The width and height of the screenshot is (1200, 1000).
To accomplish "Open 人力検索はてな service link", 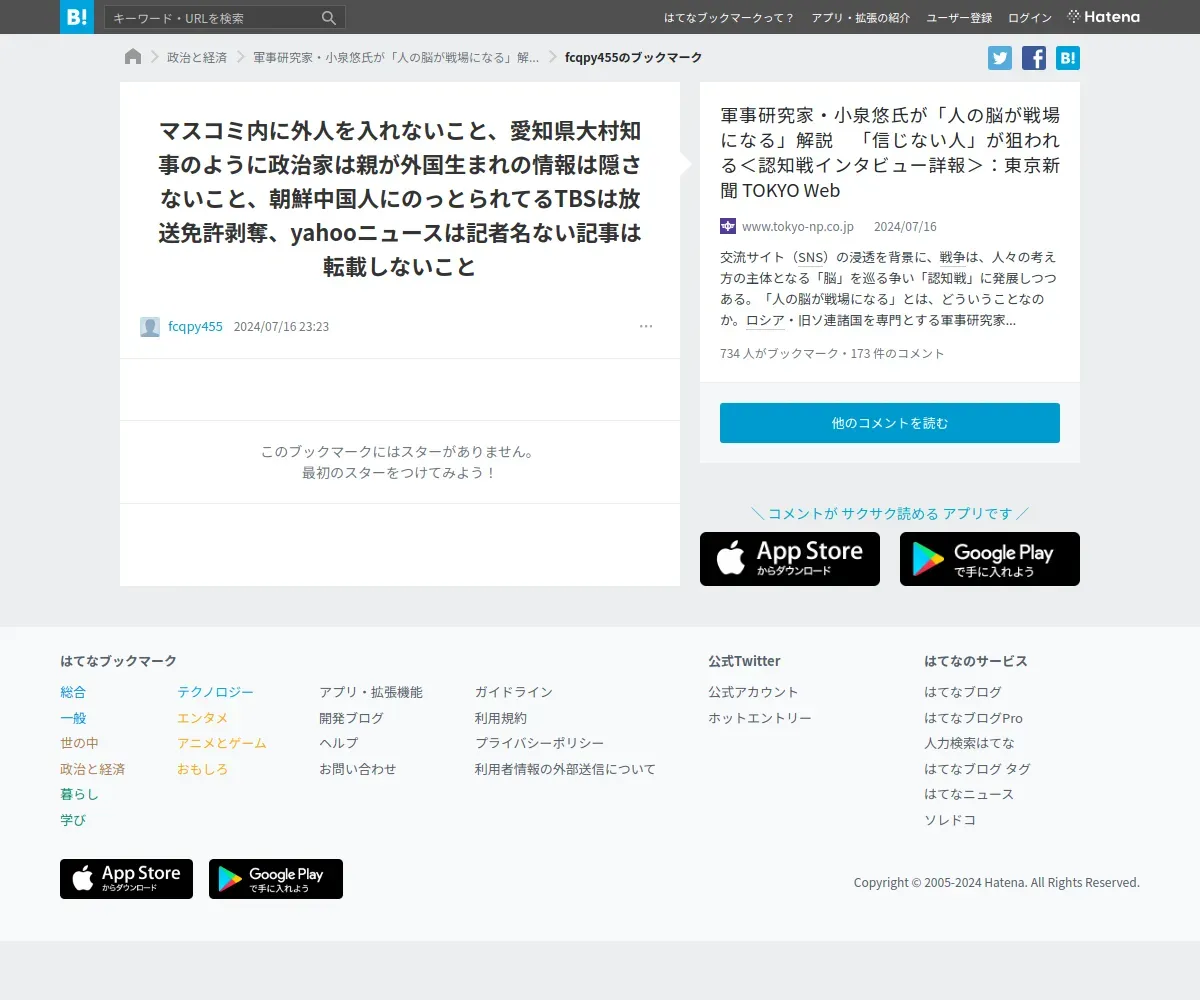I will click(x=969, y=743).
